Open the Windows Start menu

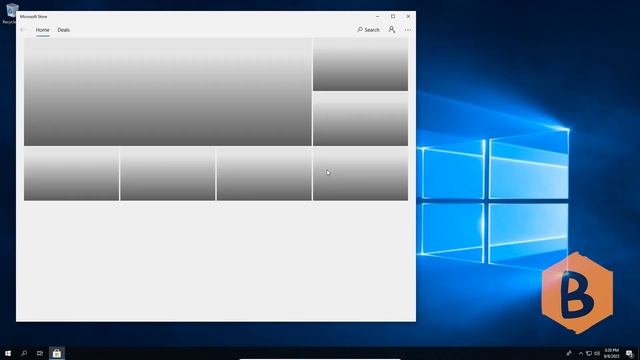click(8, 353)
